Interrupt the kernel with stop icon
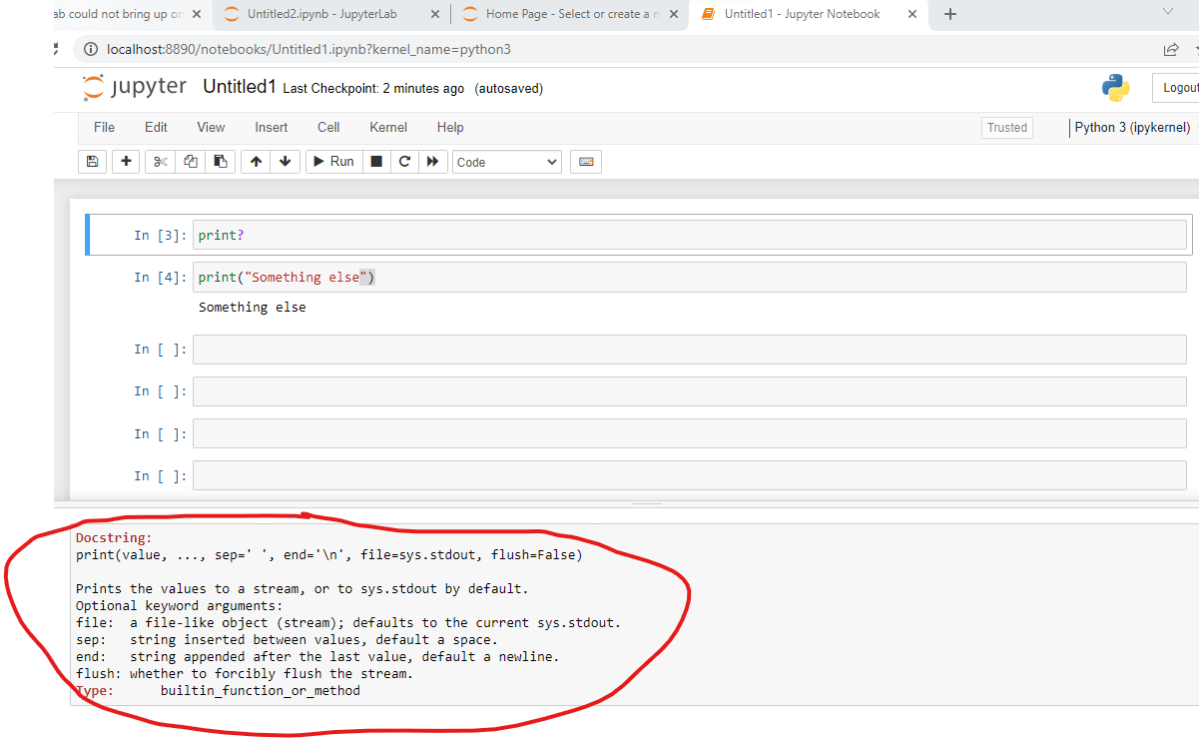Viewport: 1199px width, 738px height. pyautogui.click(x=376, y=161)
